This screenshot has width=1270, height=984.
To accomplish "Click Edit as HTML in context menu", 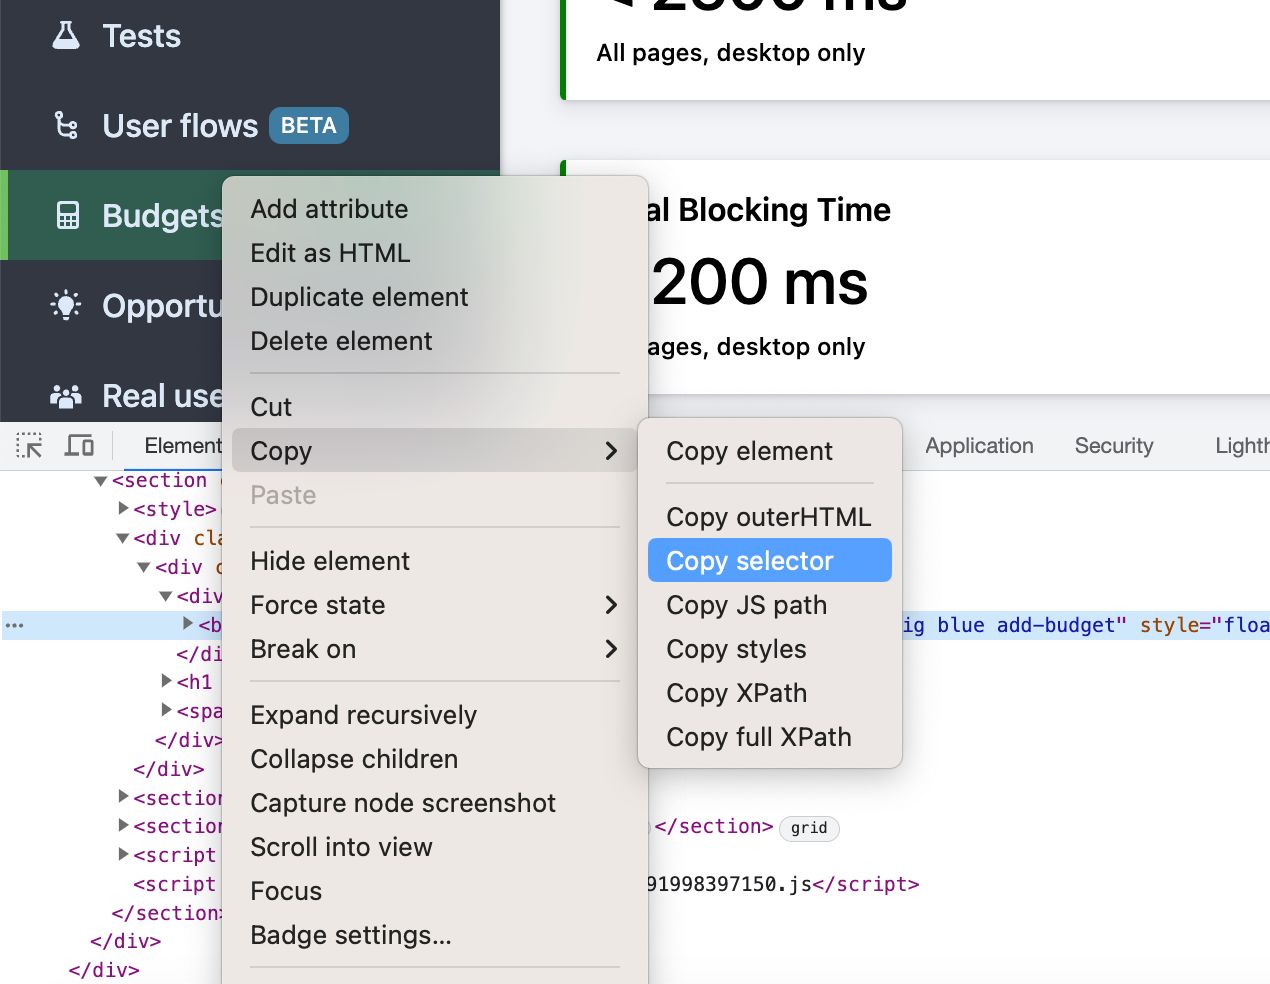I will point(330,253).
